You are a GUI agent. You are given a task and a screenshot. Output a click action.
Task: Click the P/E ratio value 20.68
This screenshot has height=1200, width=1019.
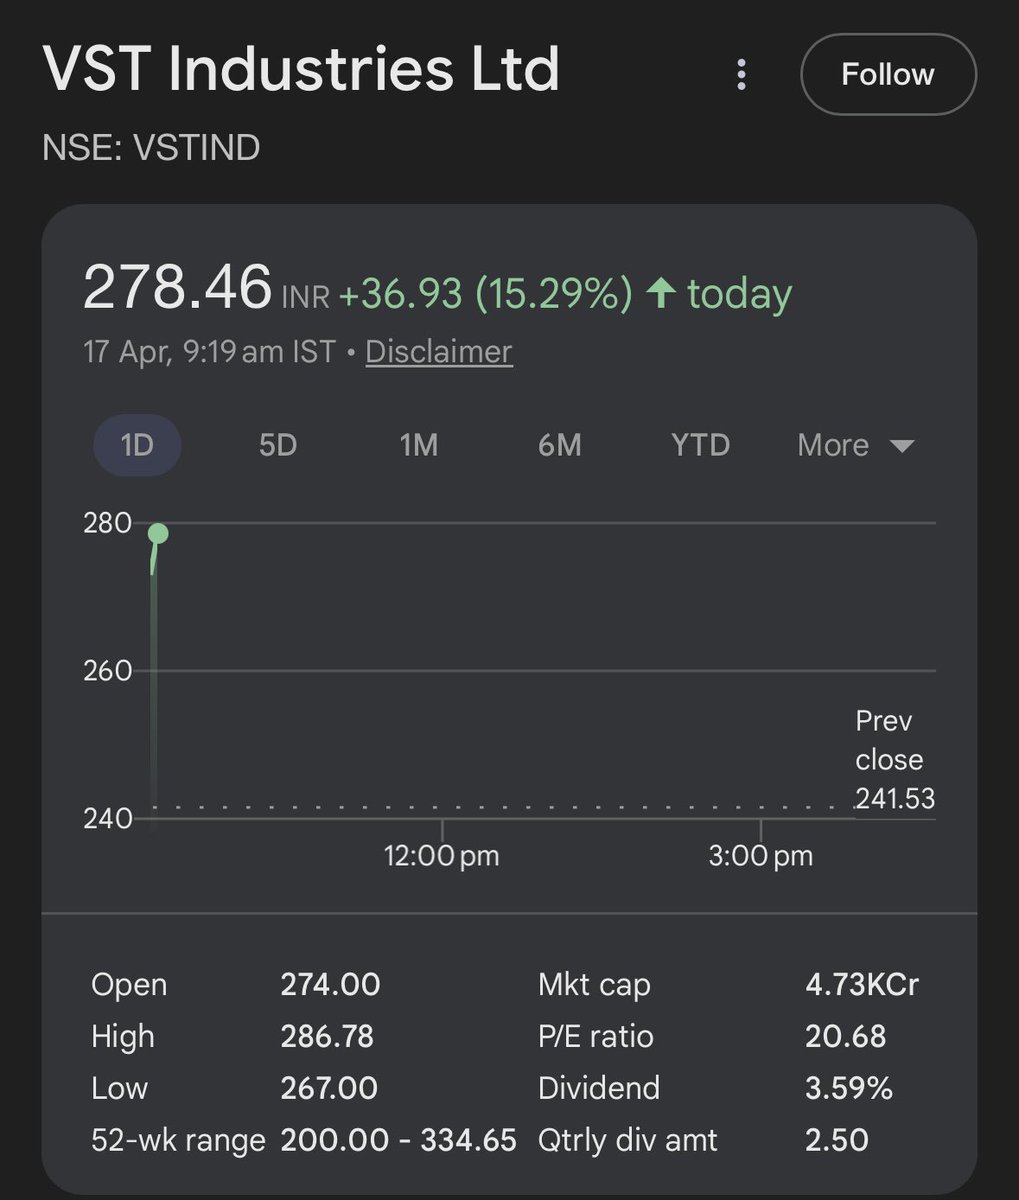pyautogui.click(x=846, y=1037)
